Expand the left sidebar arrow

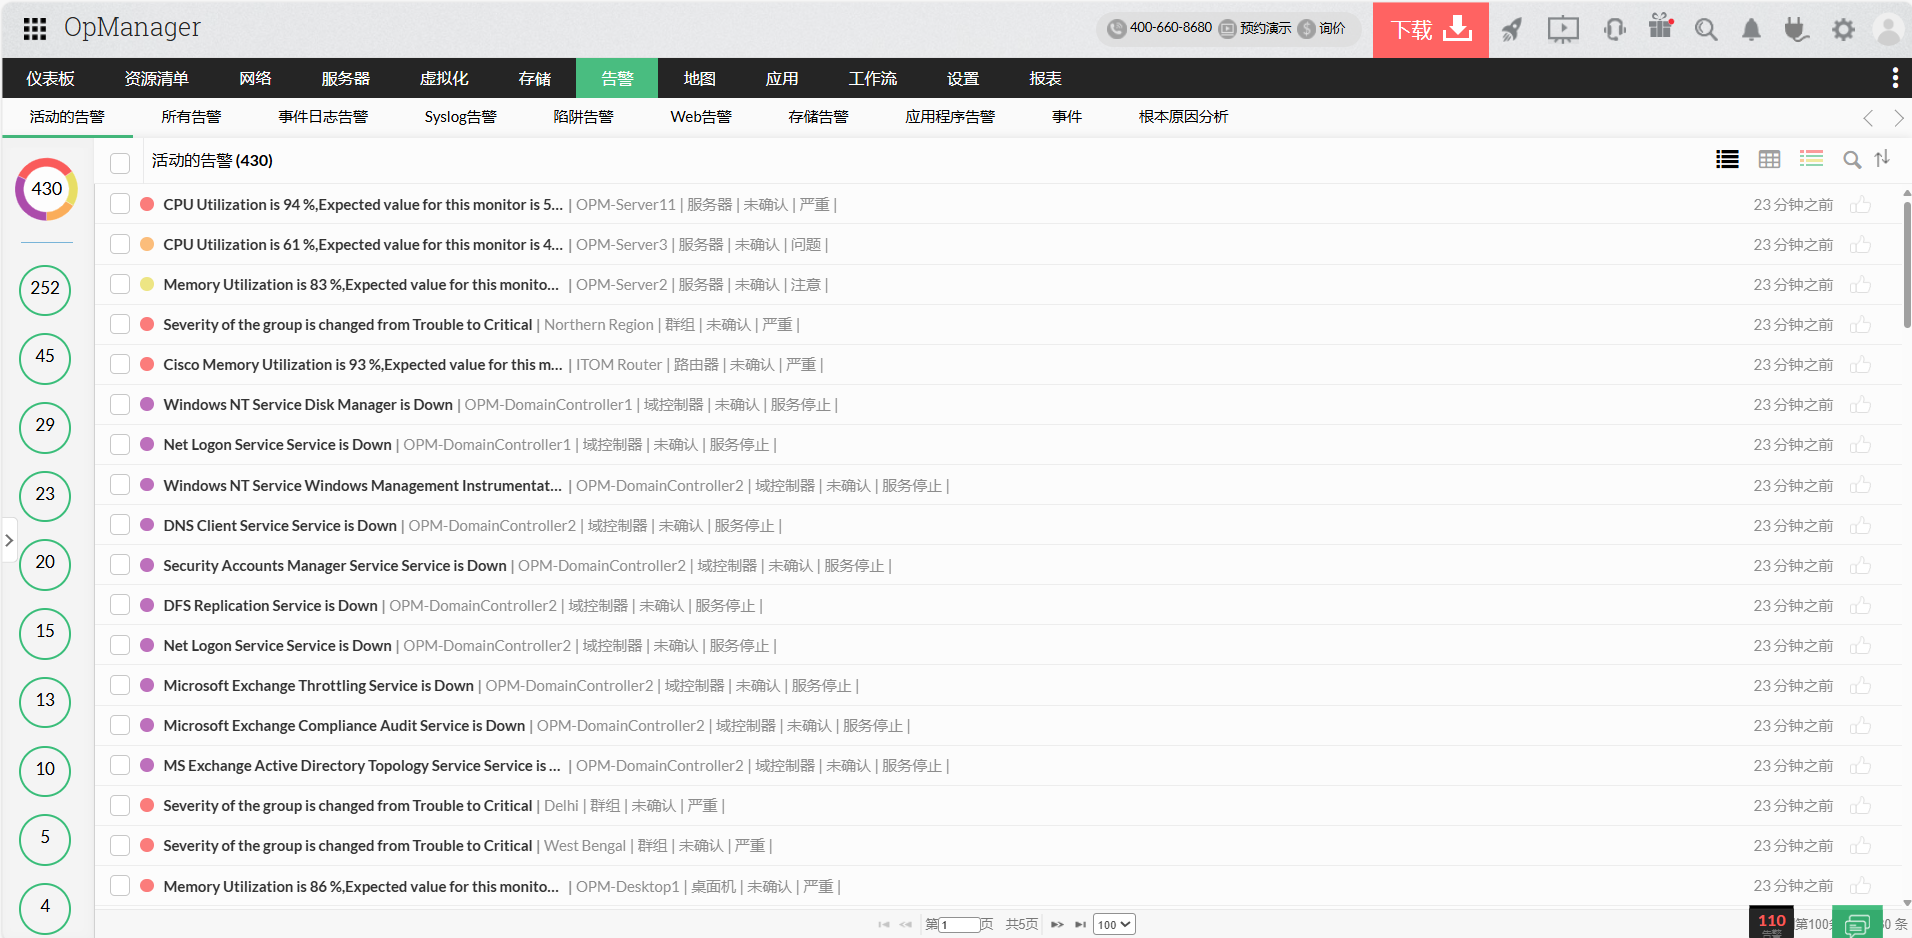(x=9, y=540)
